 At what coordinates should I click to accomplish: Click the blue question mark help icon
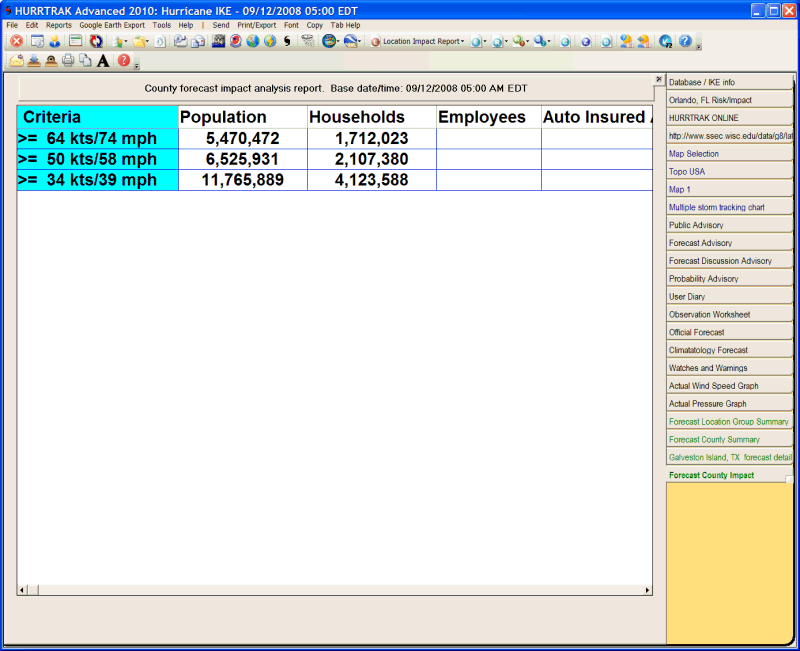685,42
